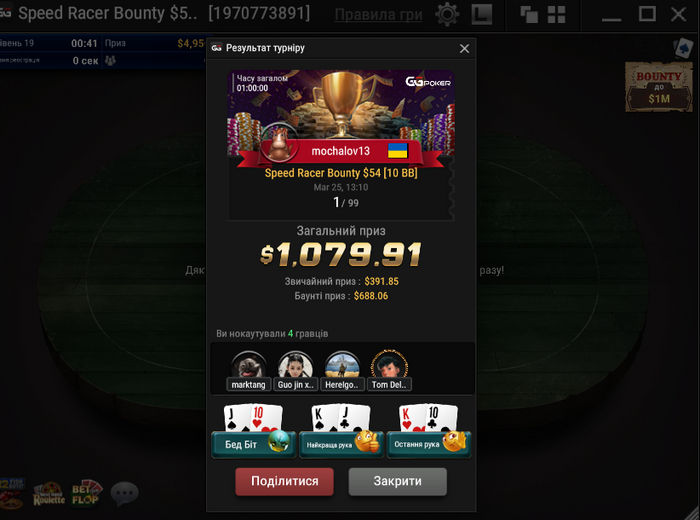This screenshot has height=520, width=700.
Task: Select the cascade windows icon
Action: pos(529,15)
